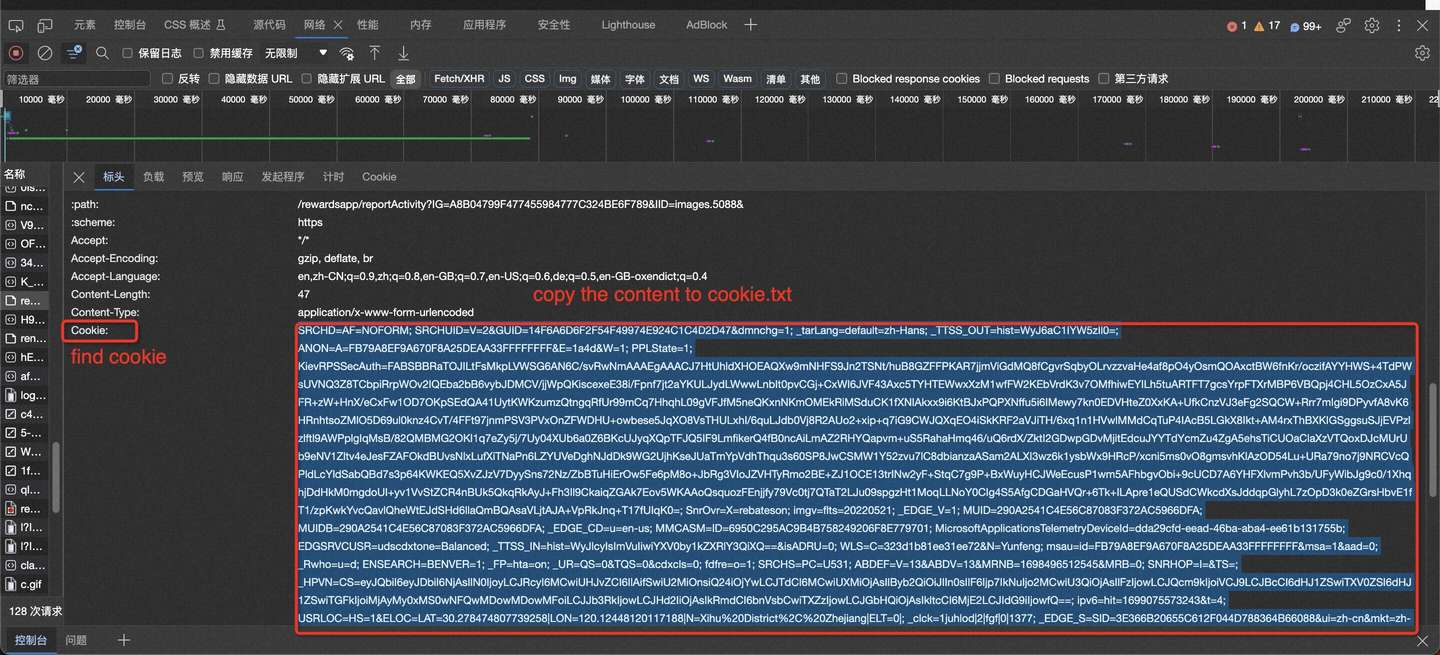The image size is (1440, 655).
Task: Filter requests by Img type
Action: [x=567, y=79]
